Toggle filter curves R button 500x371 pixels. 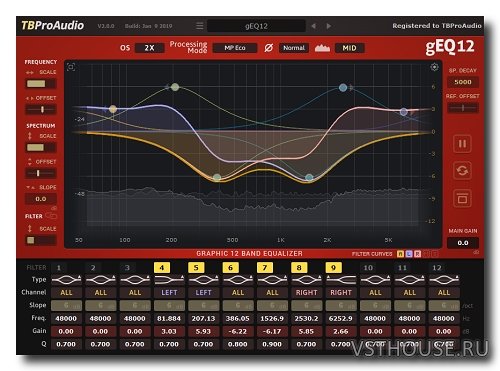pyautogui.click(x=418, y=254)
